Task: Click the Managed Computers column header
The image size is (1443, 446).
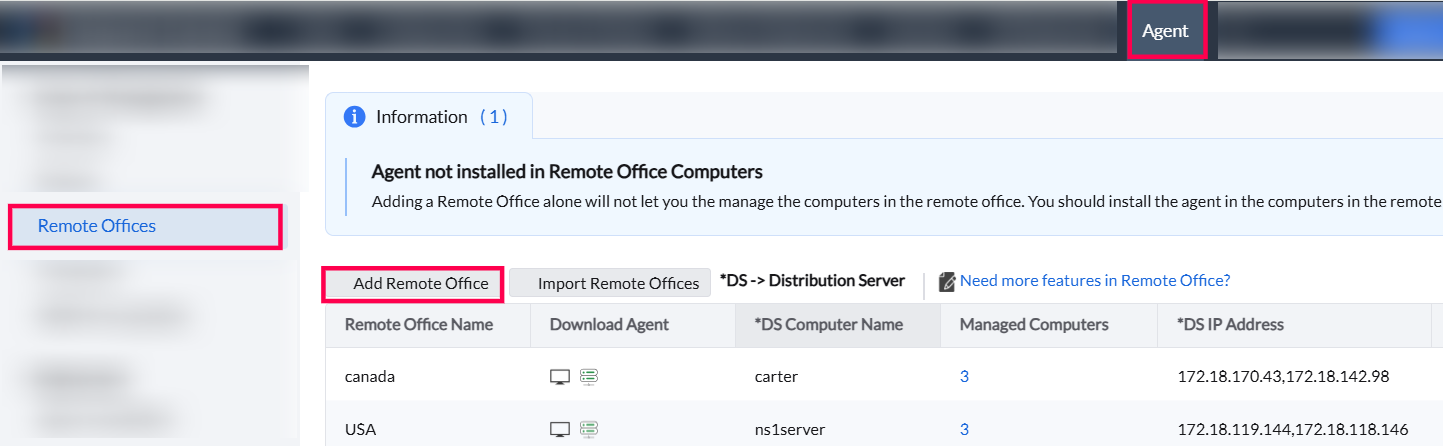Action: (1034, 324)
